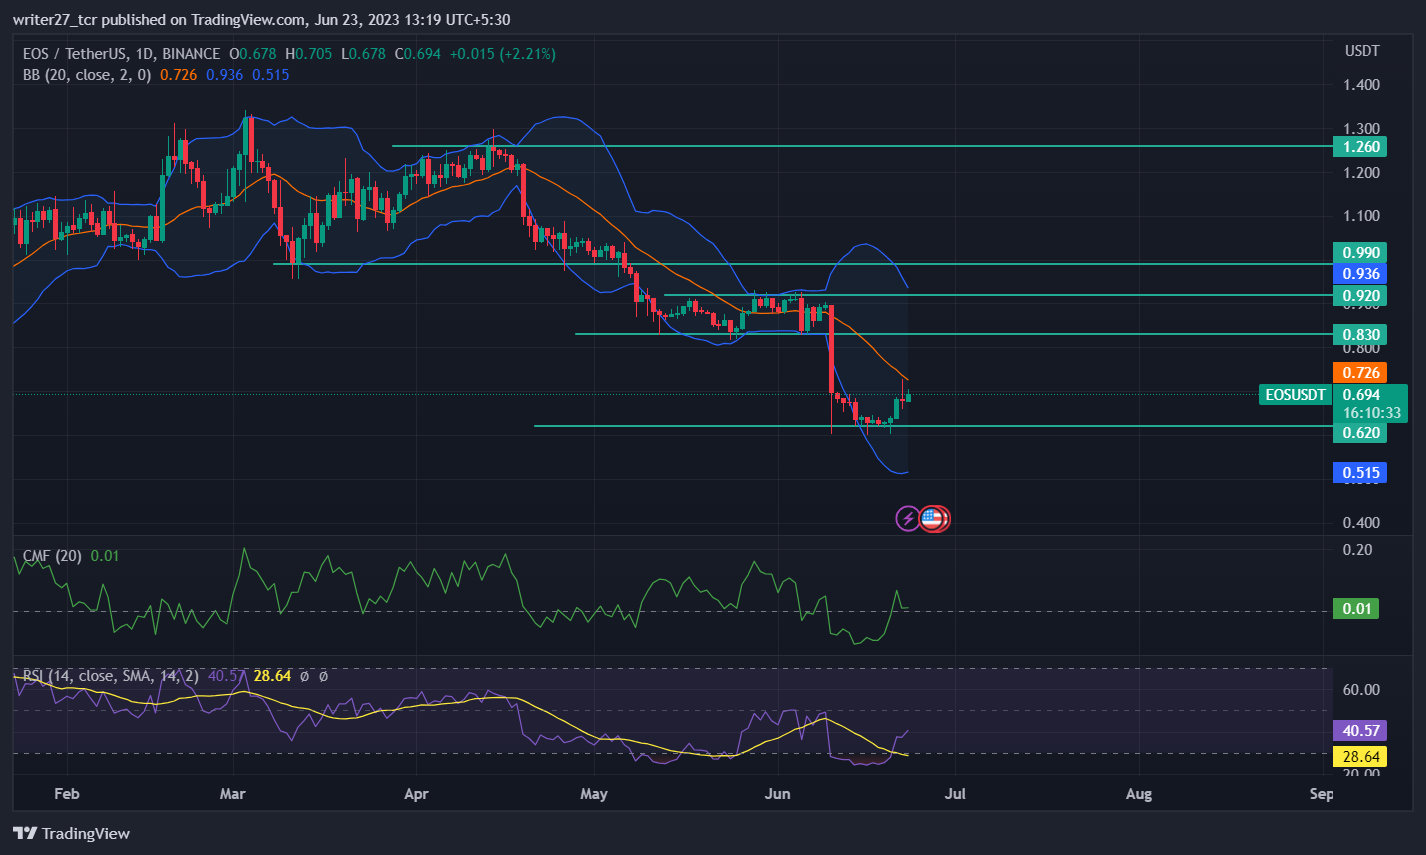Click the Apr label on time axis
1426x855 pixels.
point(416,794)
